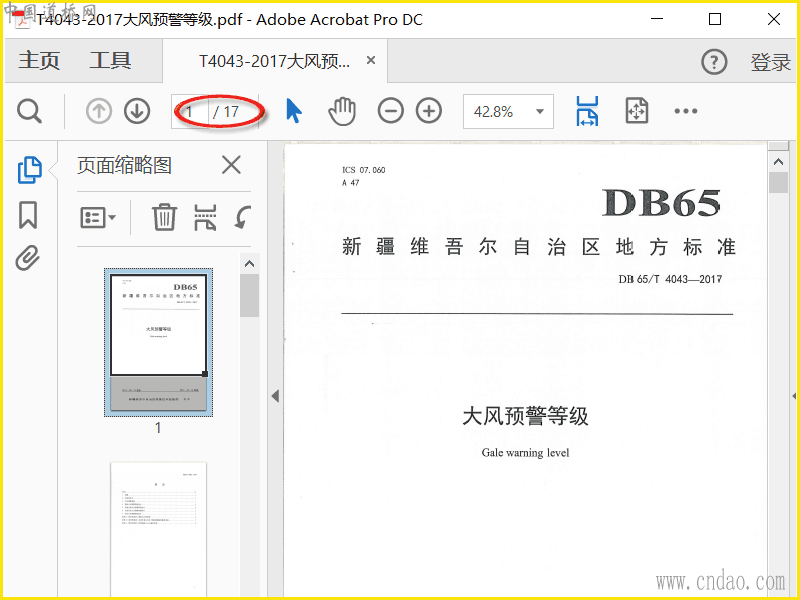Close the T4043-2017 document tab
The image size is (800, 600).
(x=371, y=61)
